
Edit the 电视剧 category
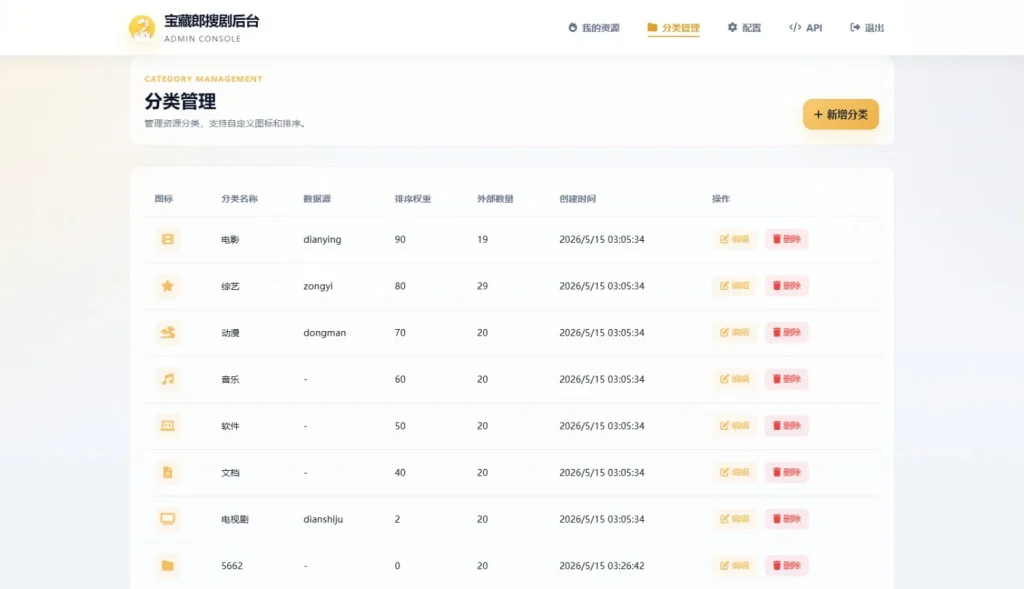pos(735,519)
